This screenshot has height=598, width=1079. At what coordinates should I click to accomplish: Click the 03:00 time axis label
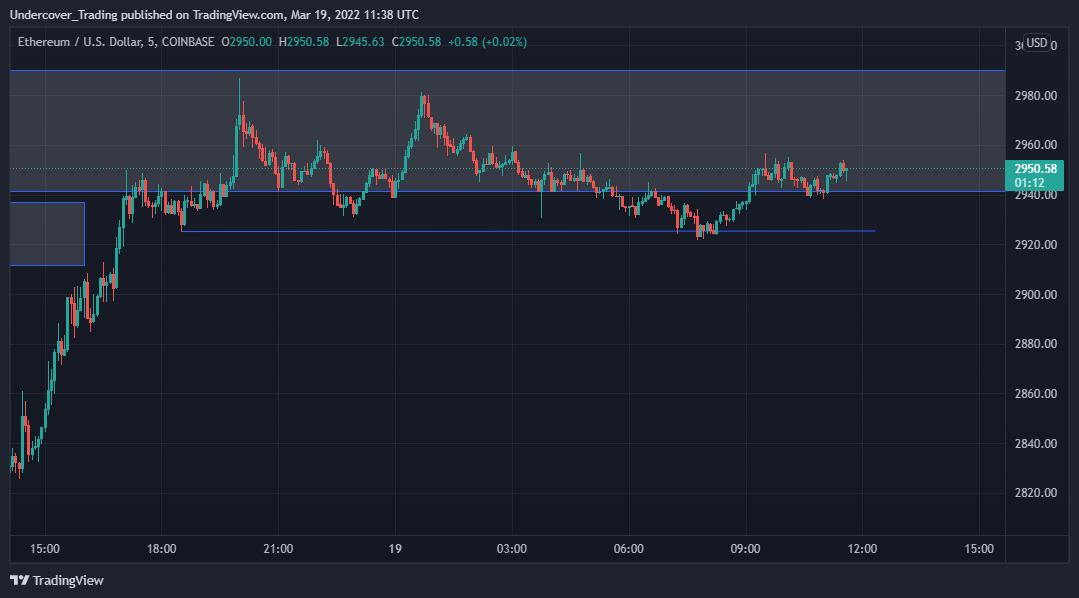[511, 549]
